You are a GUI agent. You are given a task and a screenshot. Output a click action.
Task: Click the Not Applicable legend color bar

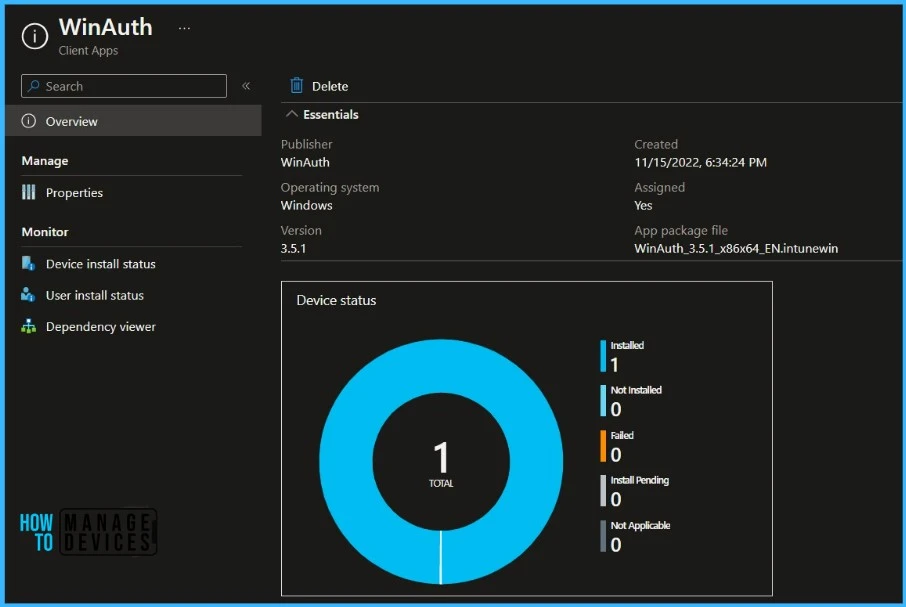coord(603,536)
